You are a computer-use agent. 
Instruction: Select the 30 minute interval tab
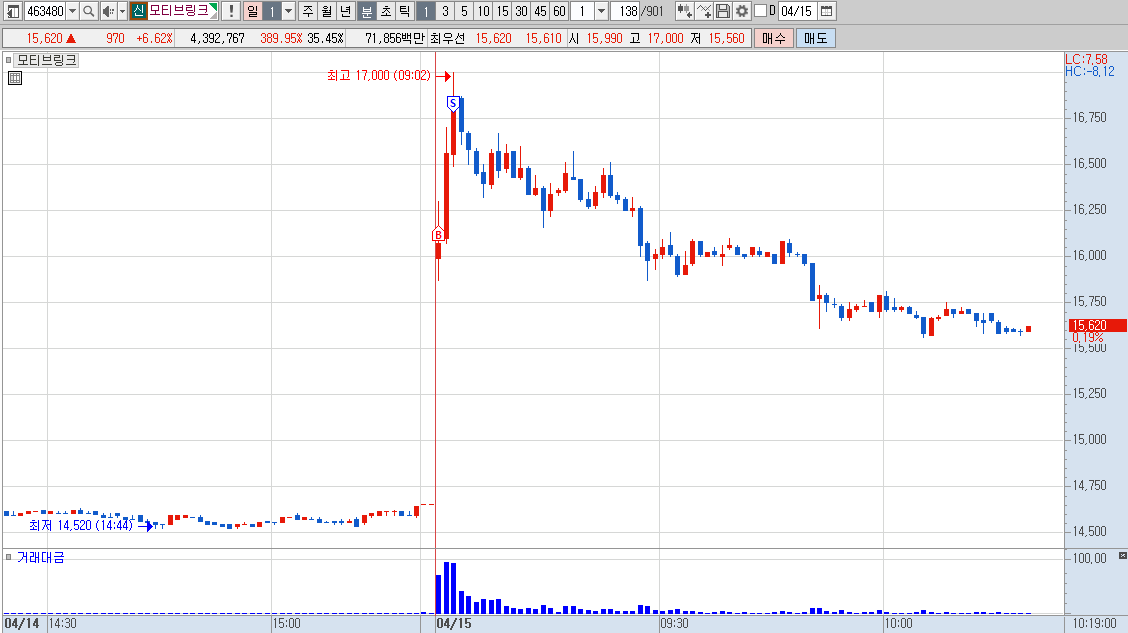522,11
